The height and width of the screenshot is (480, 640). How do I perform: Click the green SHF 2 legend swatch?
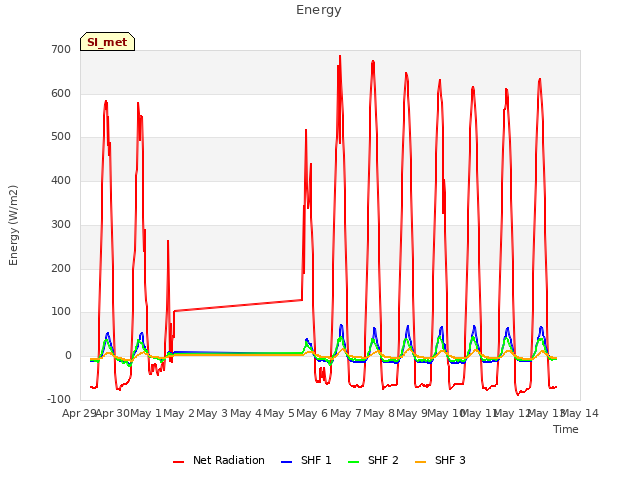tap(353, 462)
